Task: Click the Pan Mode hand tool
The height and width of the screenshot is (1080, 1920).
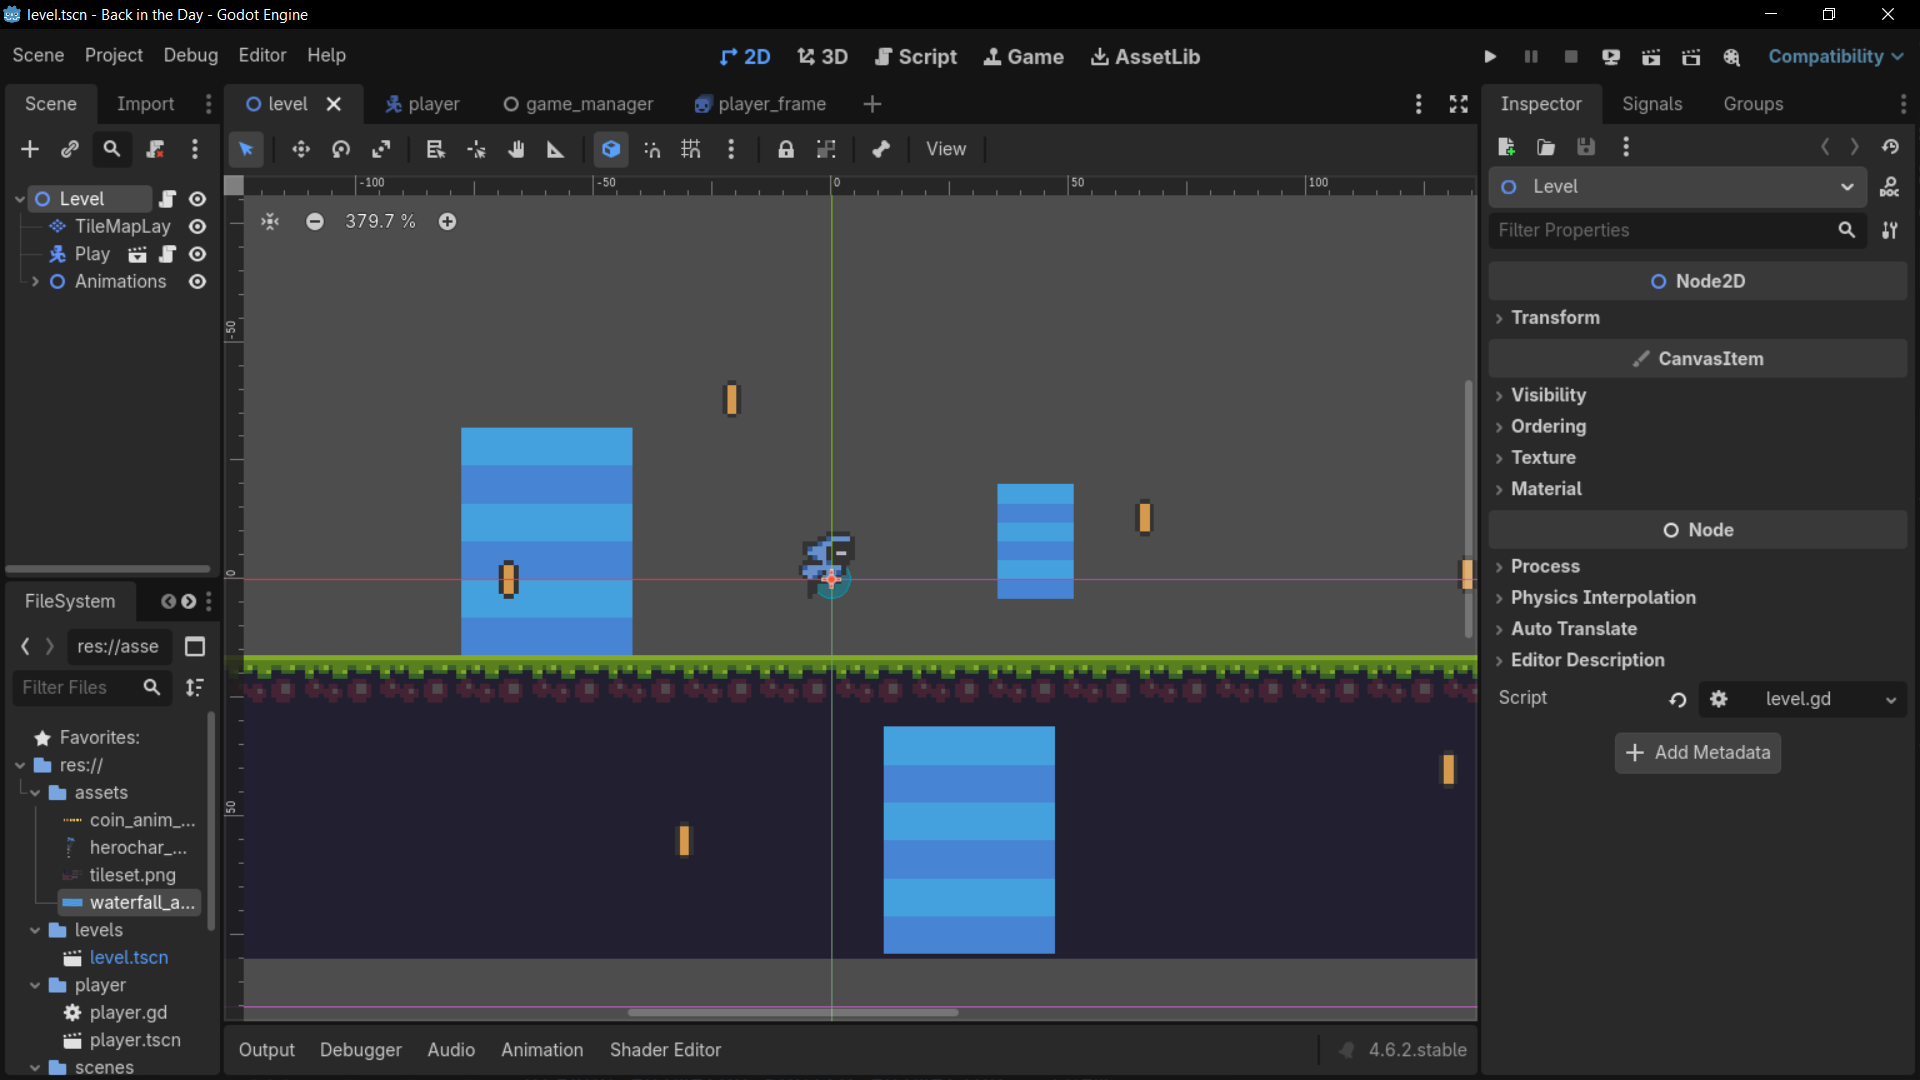Action: [516, 149]
